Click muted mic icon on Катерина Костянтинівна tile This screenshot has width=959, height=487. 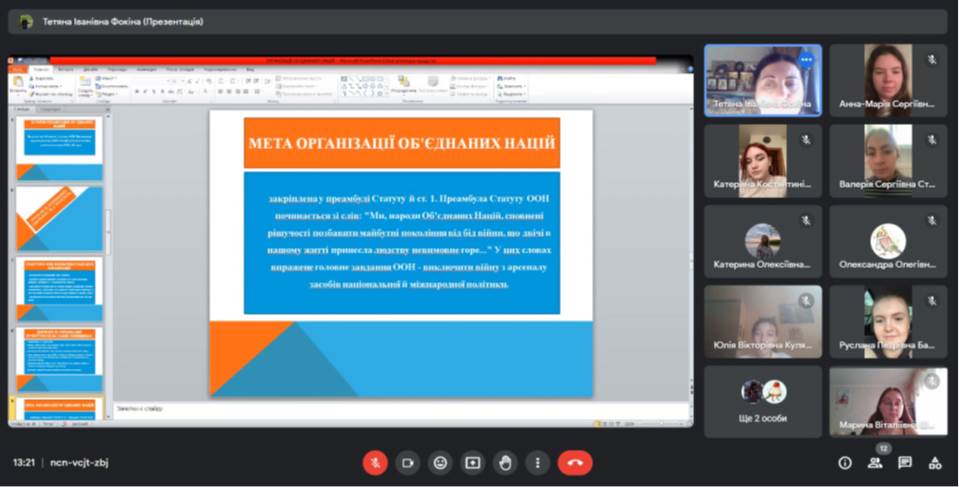806,140
